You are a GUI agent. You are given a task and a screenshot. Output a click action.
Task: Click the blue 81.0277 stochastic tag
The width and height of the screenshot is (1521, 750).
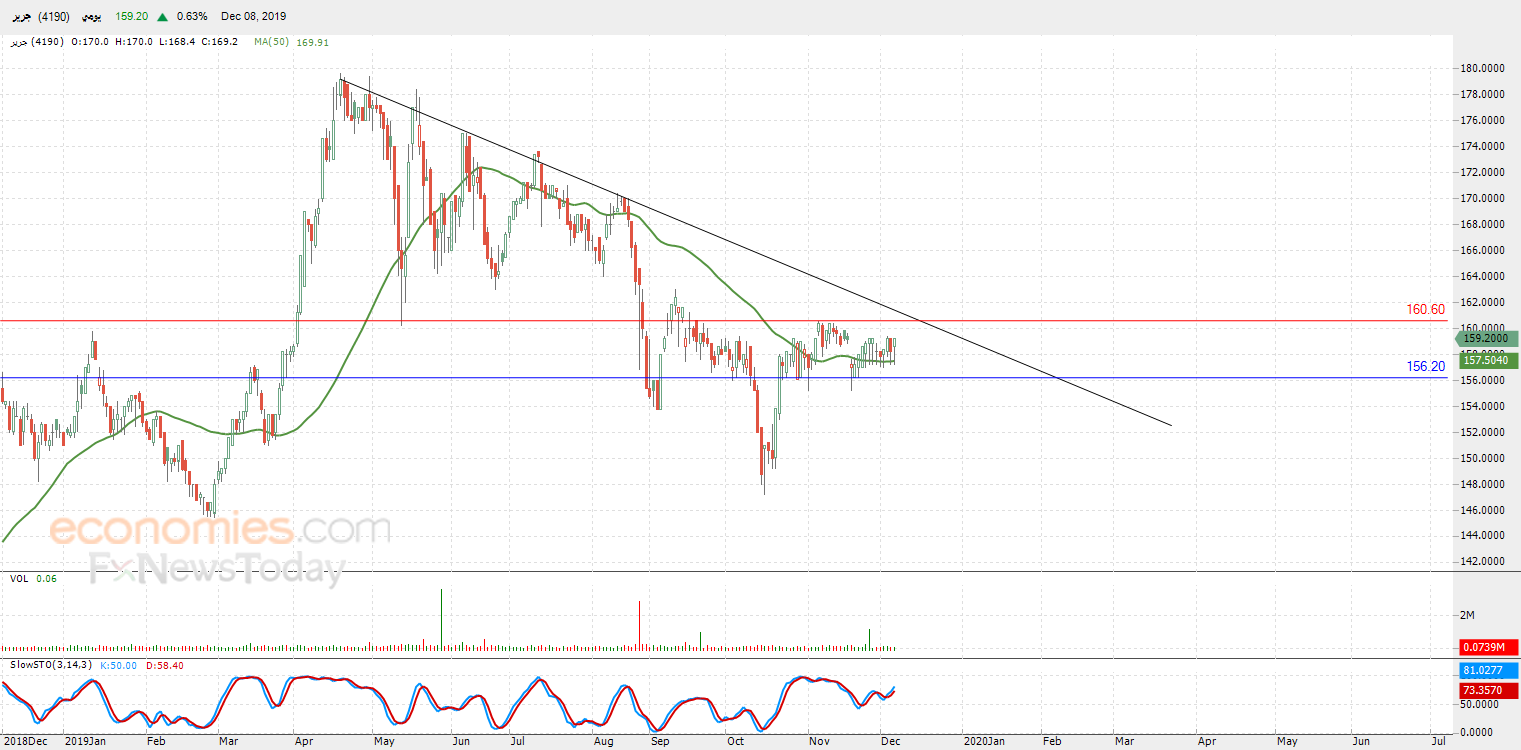(1490, 671)
